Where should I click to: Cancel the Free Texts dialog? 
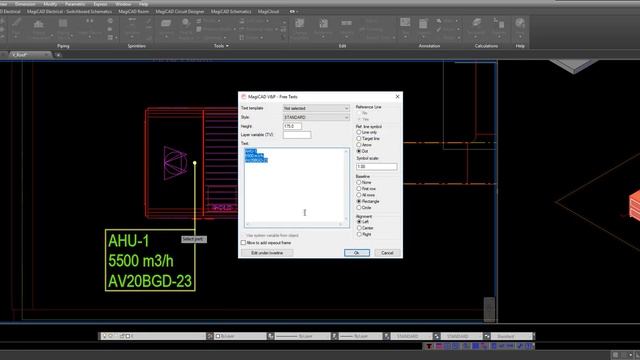coord(387,253)
